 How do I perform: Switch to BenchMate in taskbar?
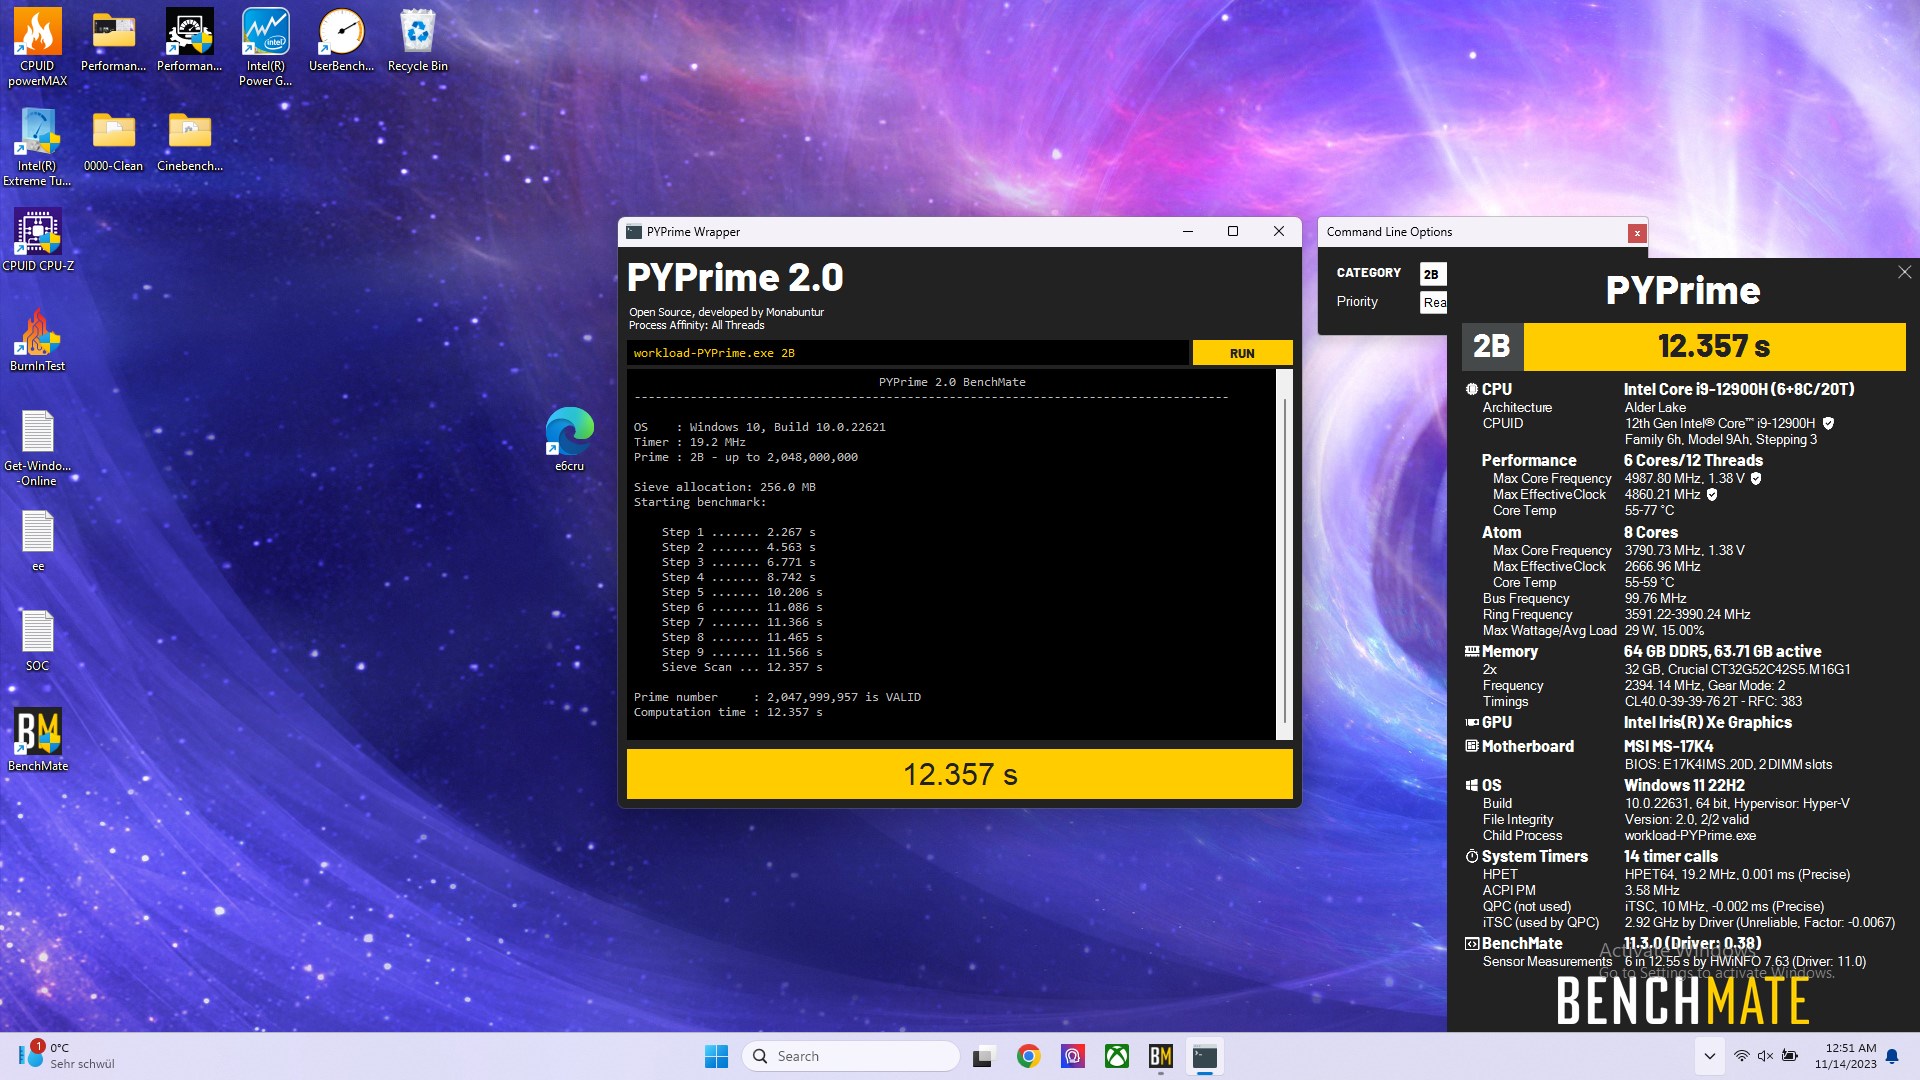tap(1160, 1056)
